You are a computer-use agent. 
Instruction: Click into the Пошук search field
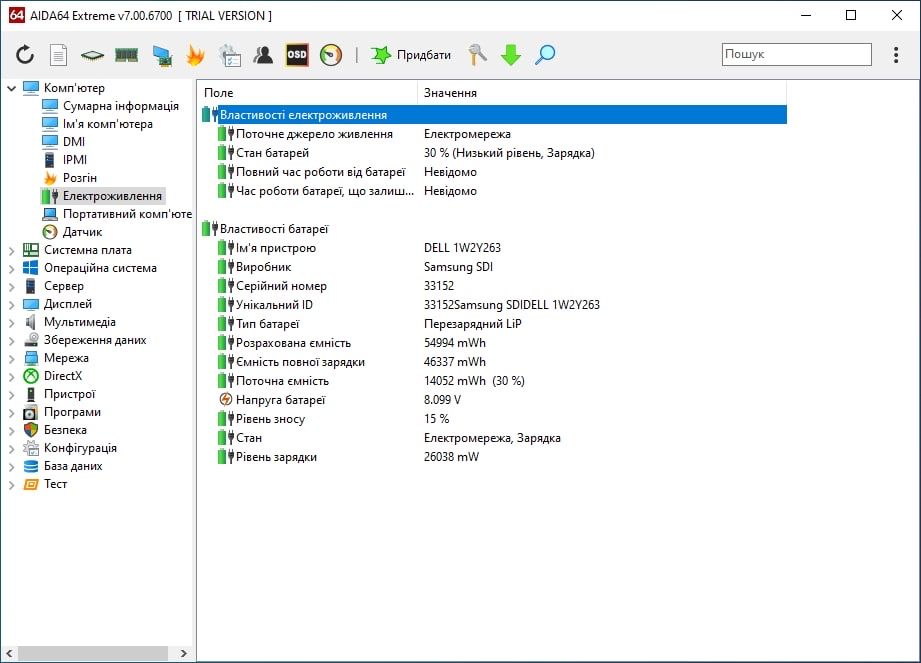(796, 54)
